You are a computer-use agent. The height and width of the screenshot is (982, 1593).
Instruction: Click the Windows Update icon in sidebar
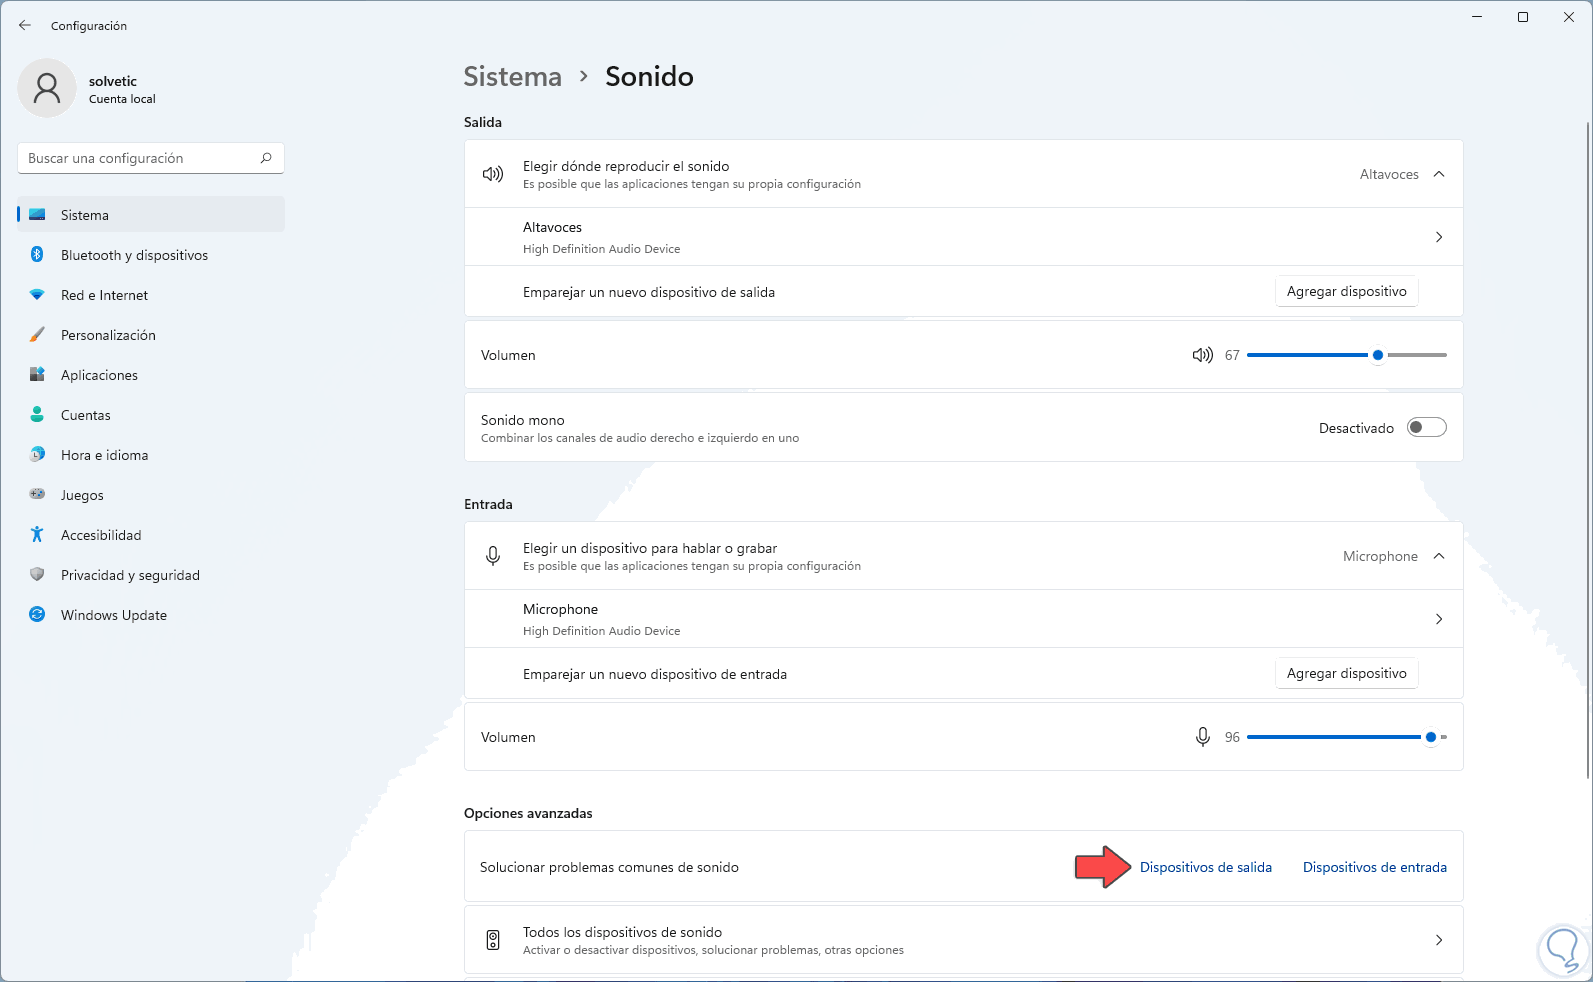tap(37, 615)
